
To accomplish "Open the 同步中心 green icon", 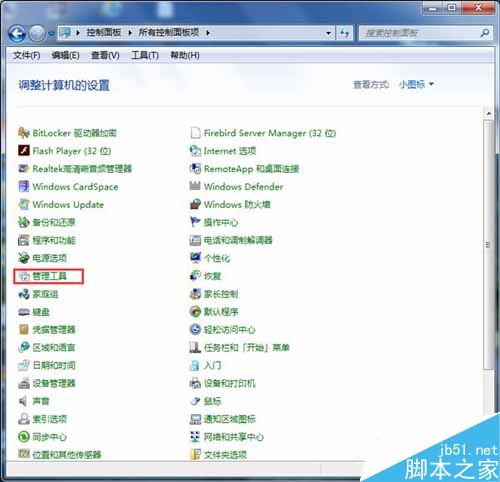I will 24,437.
